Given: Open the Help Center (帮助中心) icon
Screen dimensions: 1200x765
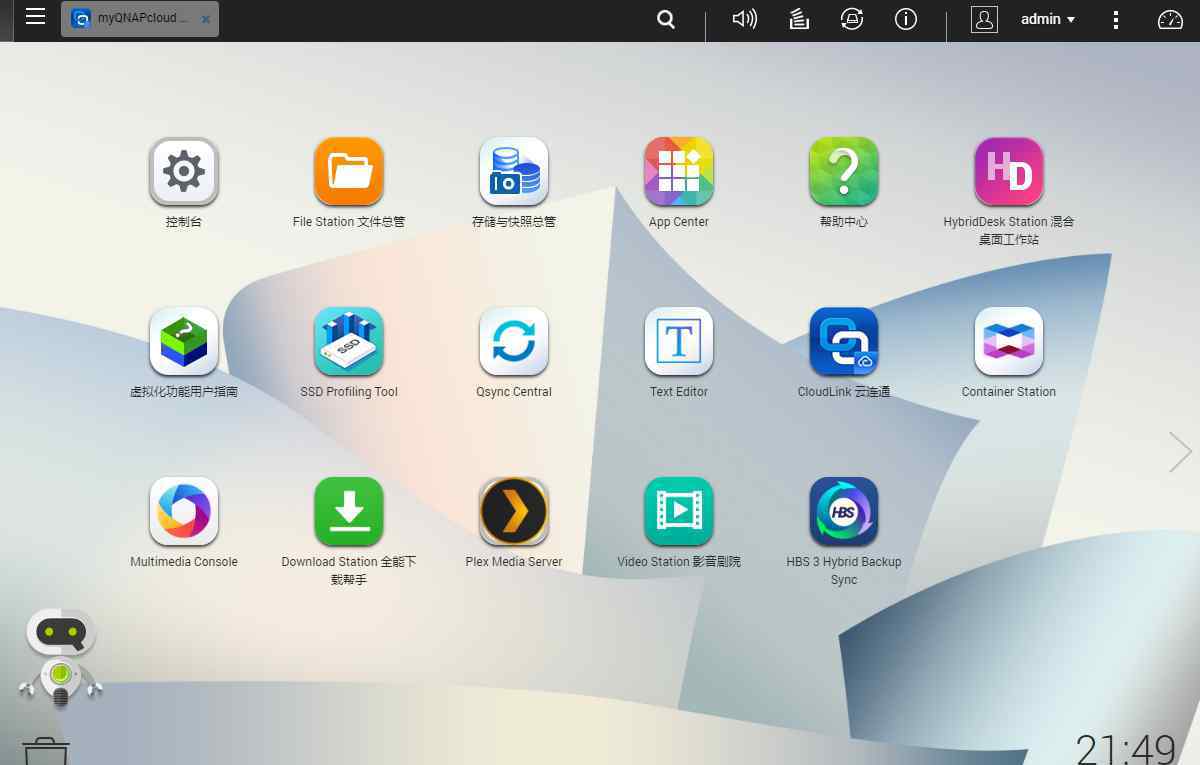Looking at the screenshot, I should click(844, 171).
